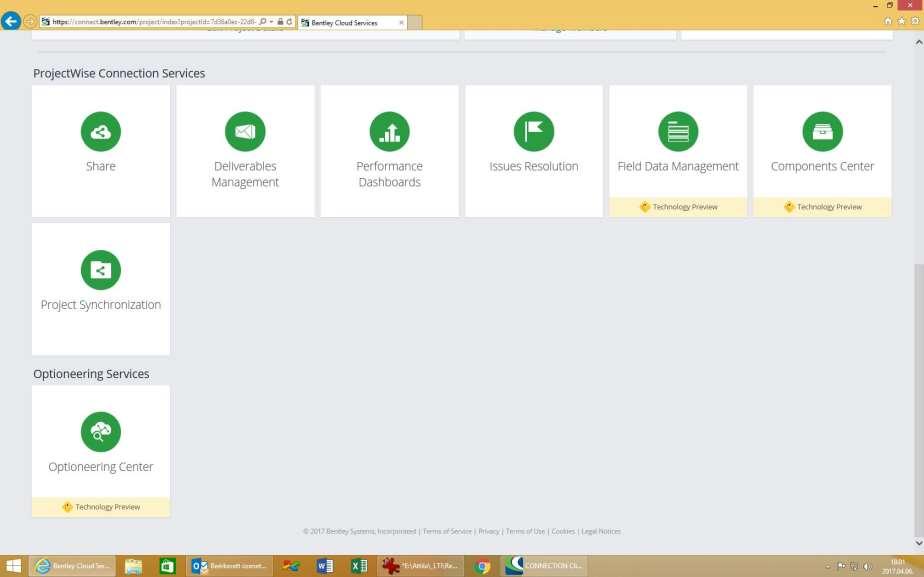Open Deliverables Management envelope icon
Viewport: 924px width, 577px height.
[245, 131]
